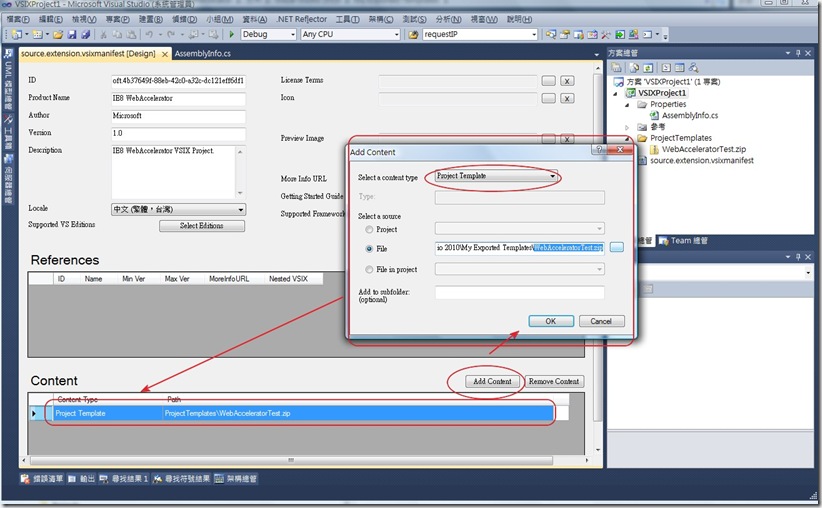Click the Author input field
822x508 pixels.
click(178, 116)
